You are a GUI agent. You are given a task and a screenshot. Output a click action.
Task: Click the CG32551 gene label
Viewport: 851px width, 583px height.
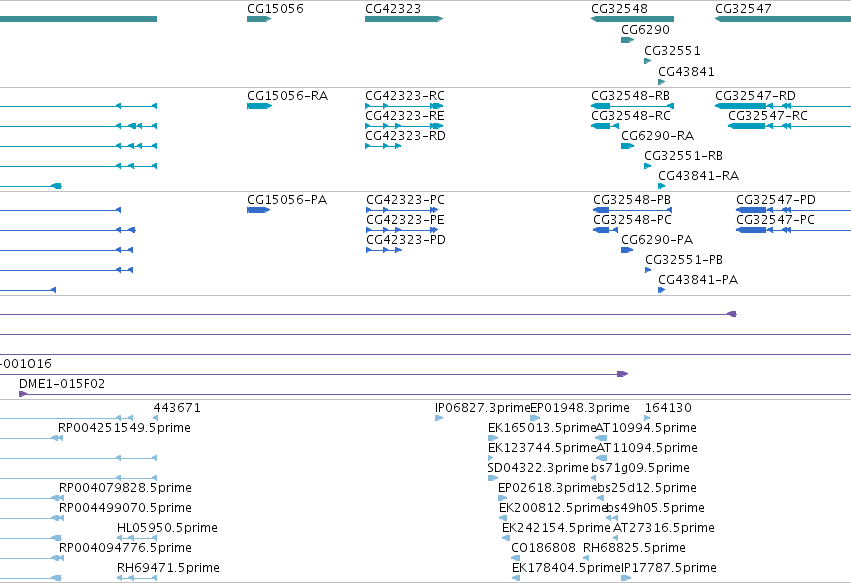[672, 51]
